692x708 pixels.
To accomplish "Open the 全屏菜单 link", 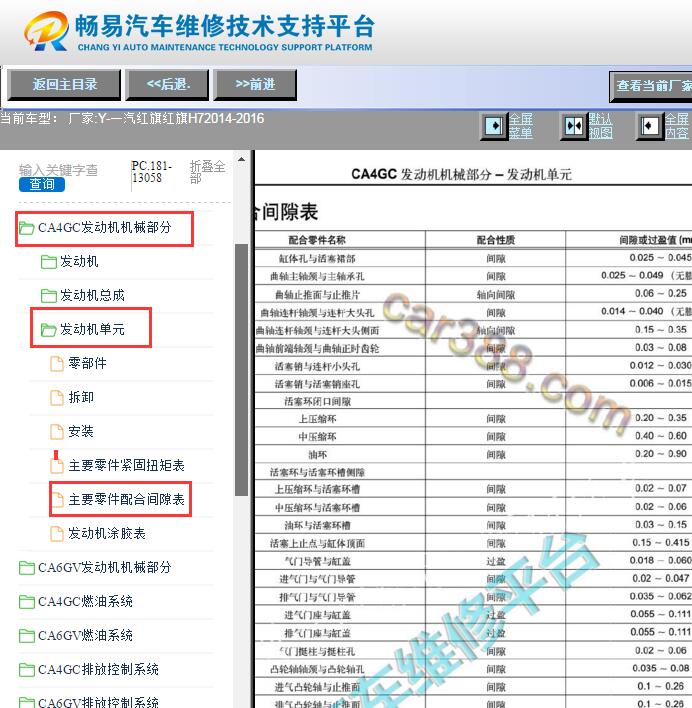I will [x=521, y=126].
